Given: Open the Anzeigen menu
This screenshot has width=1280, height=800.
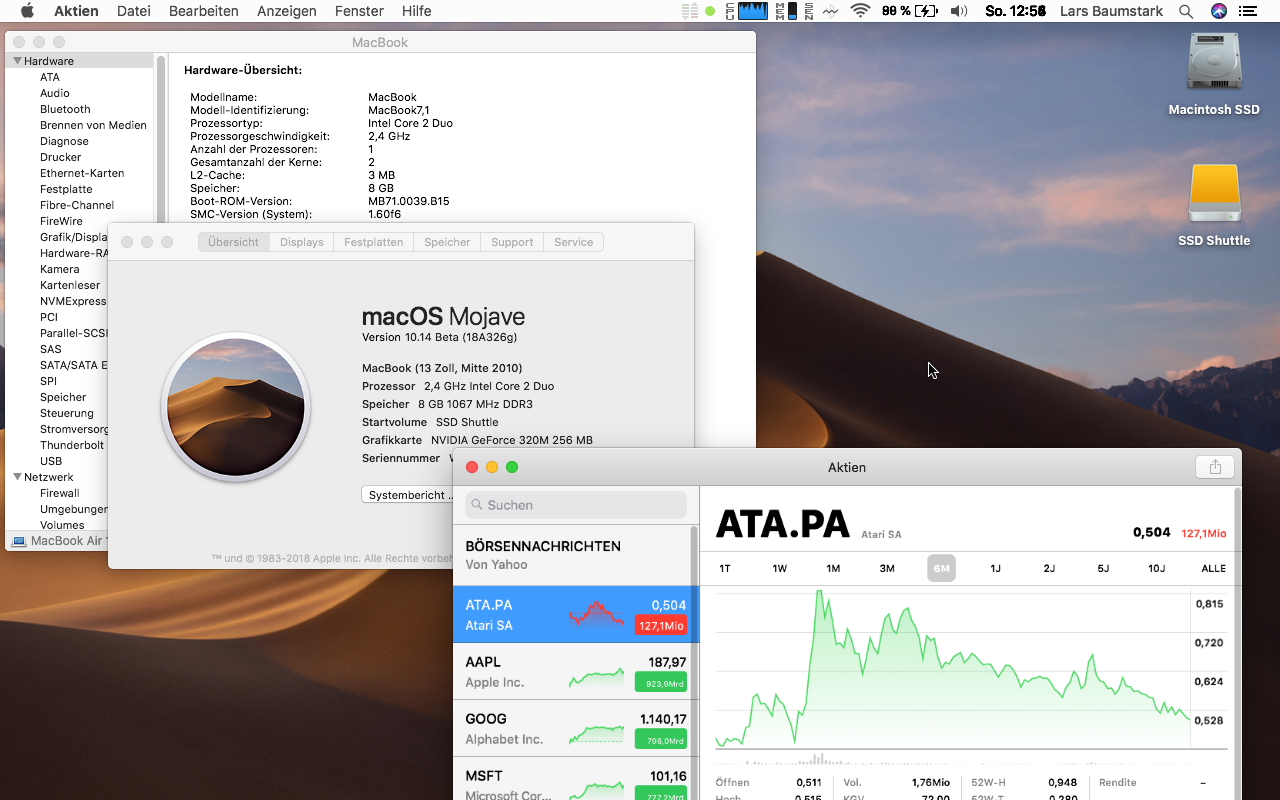Looking at the screenshot, I should pos(287,11).
